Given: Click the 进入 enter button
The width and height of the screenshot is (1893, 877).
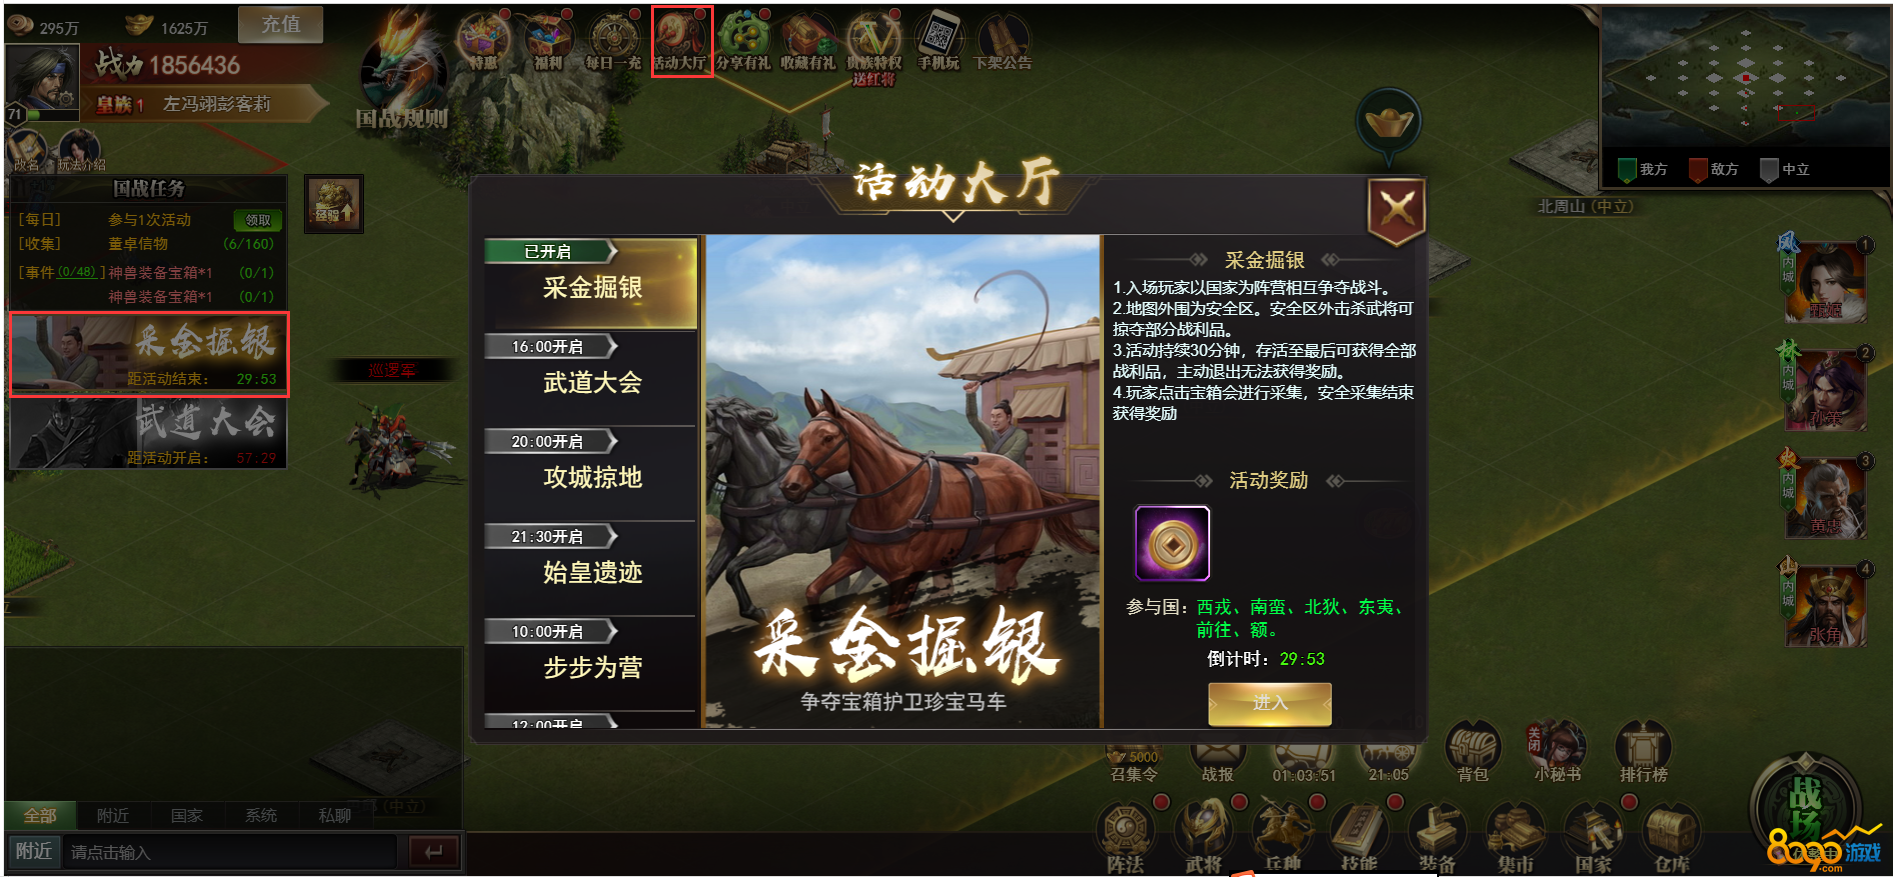Looking at the screenshot, I should pyautogui.click(x=1270, y=703).
